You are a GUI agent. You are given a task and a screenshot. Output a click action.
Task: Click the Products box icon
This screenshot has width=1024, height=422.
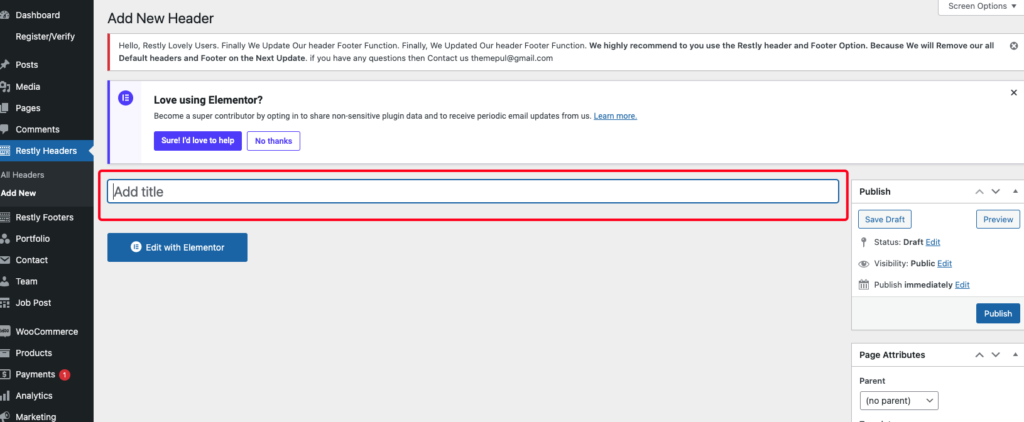(6, 353)
